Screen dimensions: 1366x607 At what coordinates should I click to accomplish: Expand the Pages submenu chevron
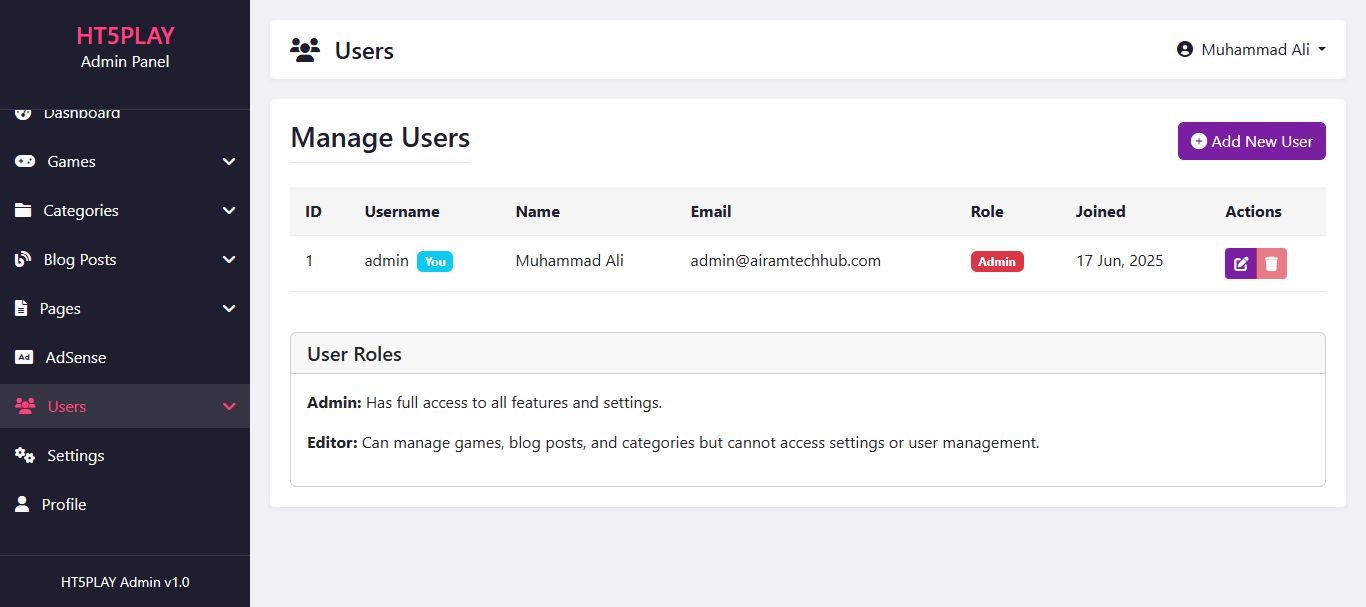pyautogui.click(x=229, y=308)
